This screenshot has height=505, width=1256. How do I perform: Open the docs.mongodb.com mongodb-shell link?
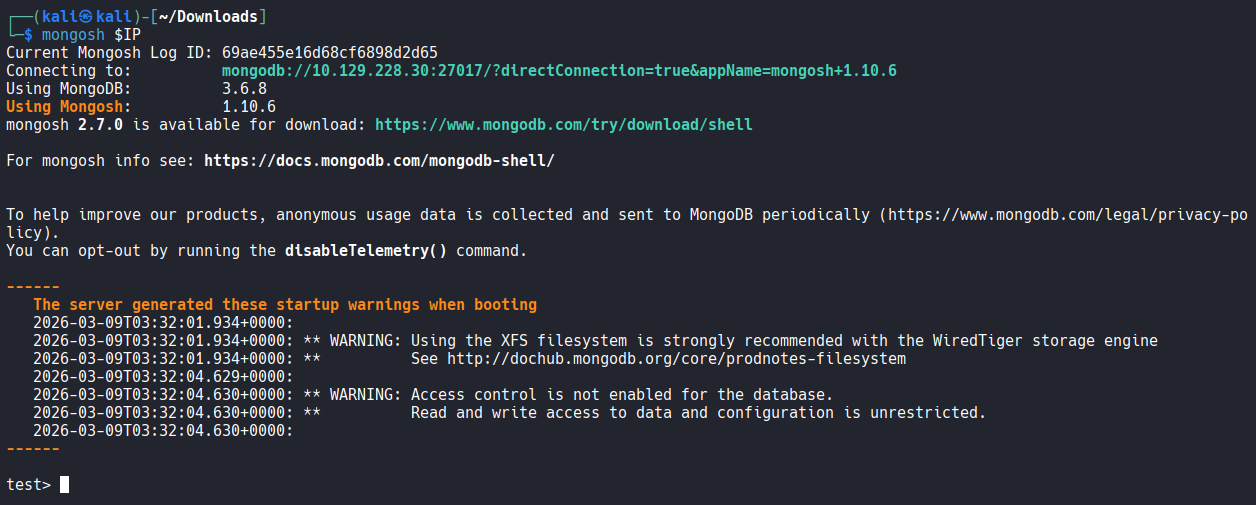[x=379, y=161]
